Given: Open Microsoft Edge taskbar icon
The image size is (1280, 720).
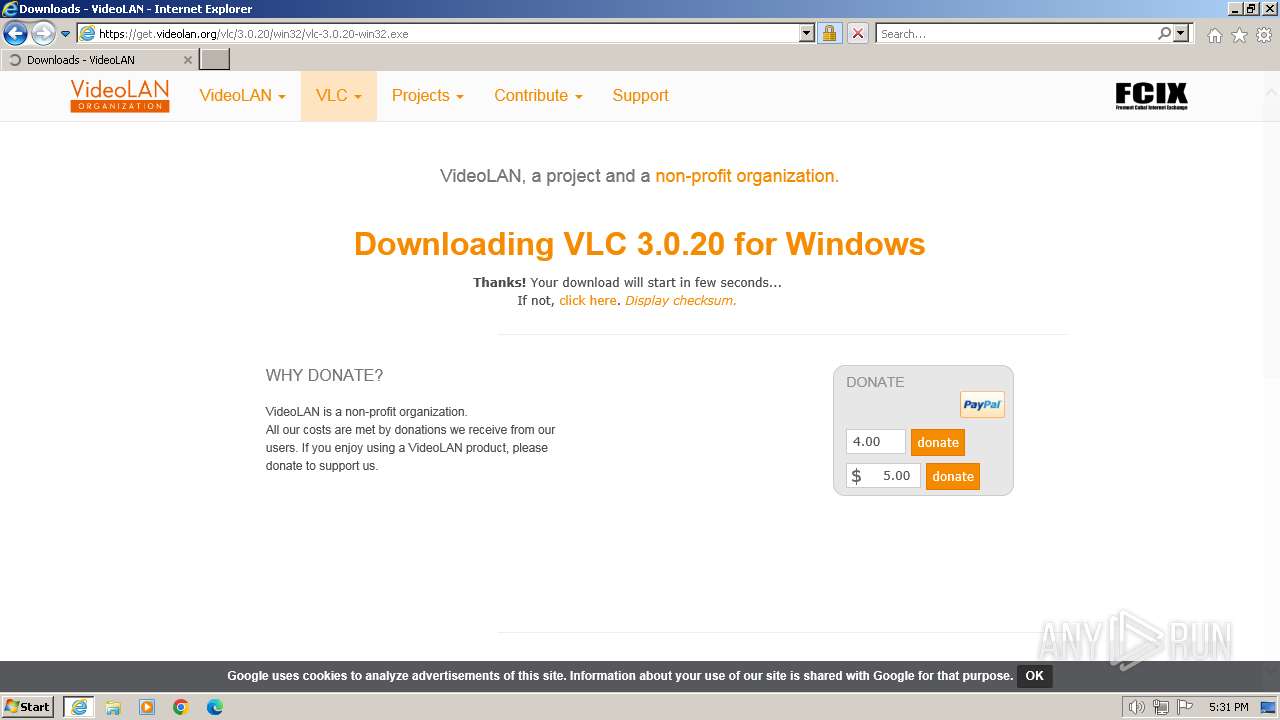Looking at the screenshot, I should 215,707.
